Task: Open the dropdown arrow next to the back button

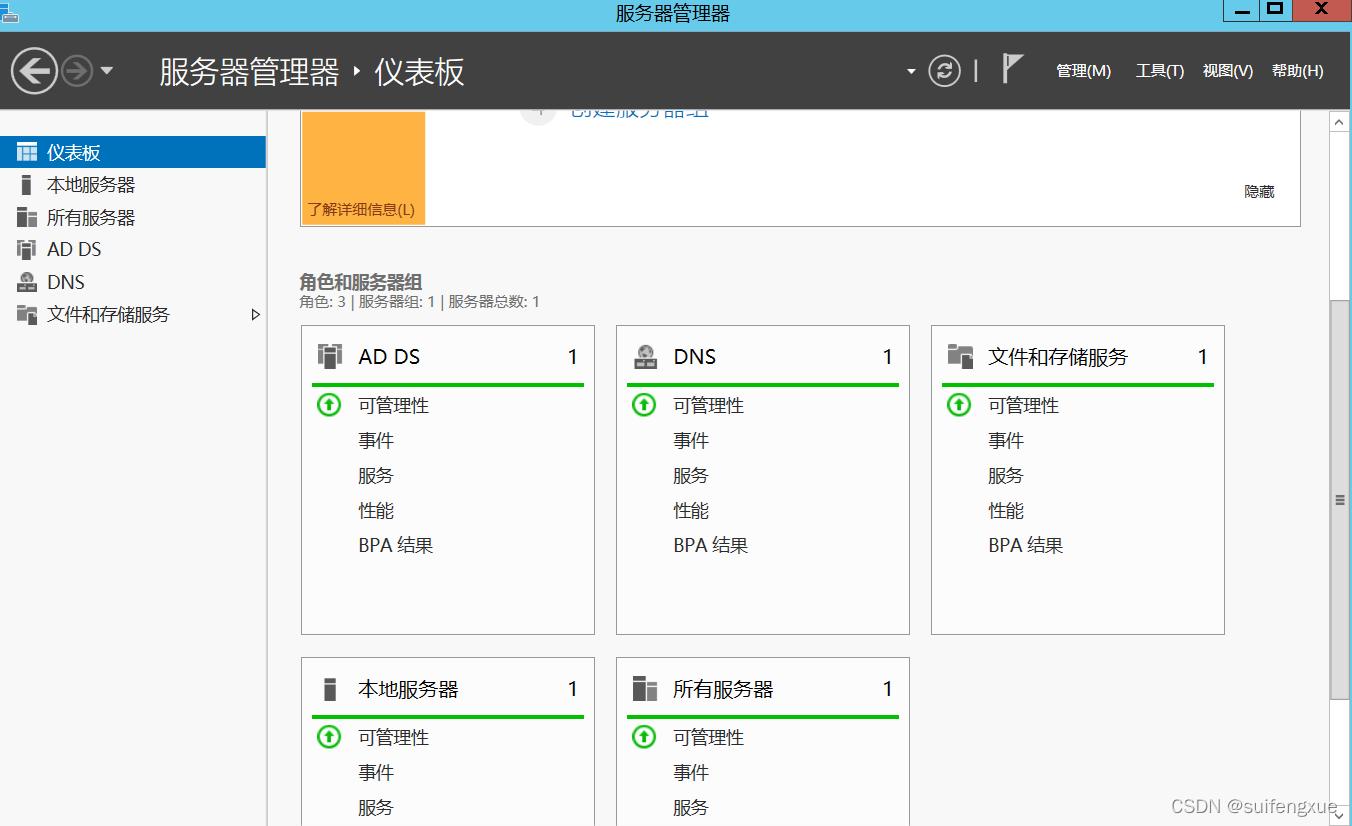Action: [x=105, y=70]
